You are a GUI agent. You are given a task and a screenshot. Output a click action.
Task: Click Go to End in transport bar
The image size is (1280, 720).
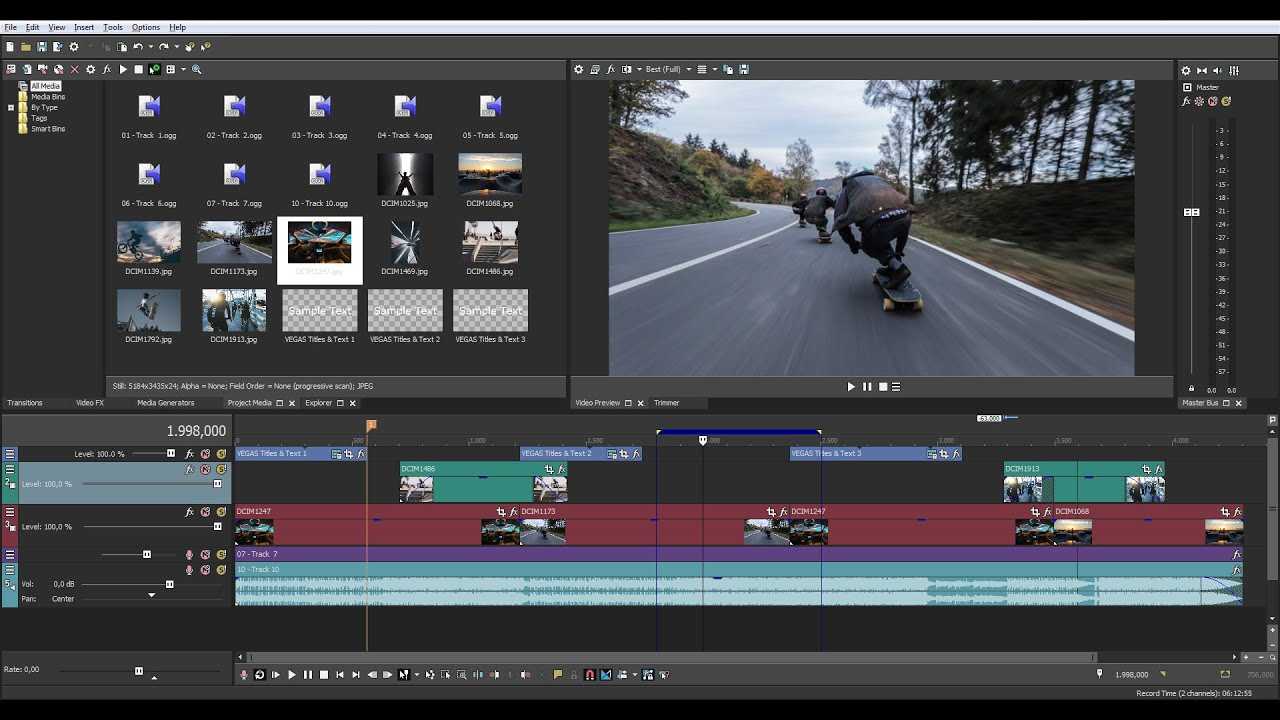click(356, 675)
